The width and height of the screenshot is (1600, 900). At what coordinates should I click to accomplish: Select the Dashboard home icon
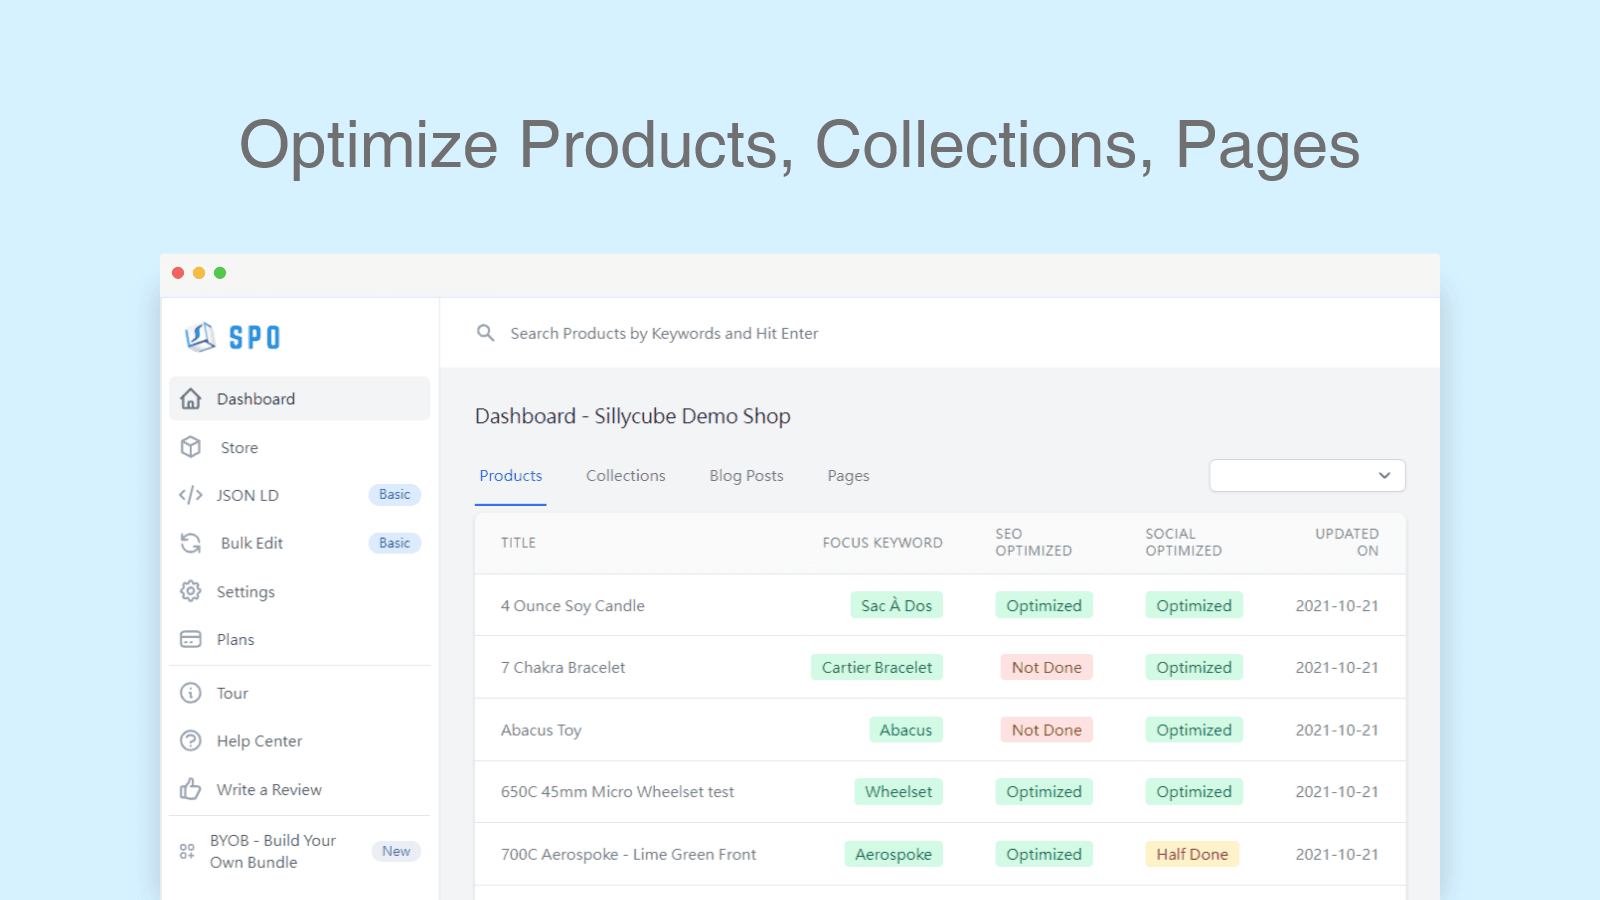pyautogui.click(x=191, y=398)
